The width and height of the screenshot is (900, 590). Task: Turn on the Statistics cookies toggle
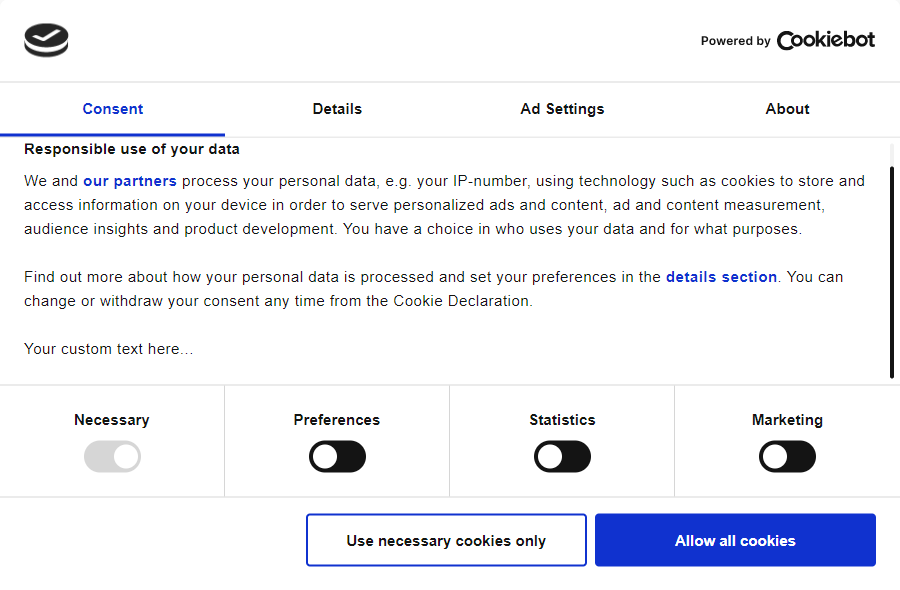562,457
